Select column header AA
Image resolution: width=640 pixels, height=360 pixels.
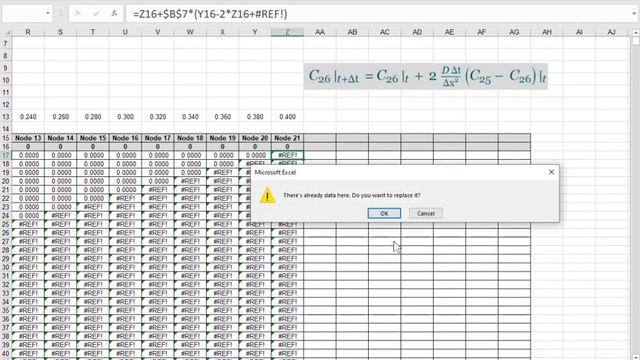[320, 32]
